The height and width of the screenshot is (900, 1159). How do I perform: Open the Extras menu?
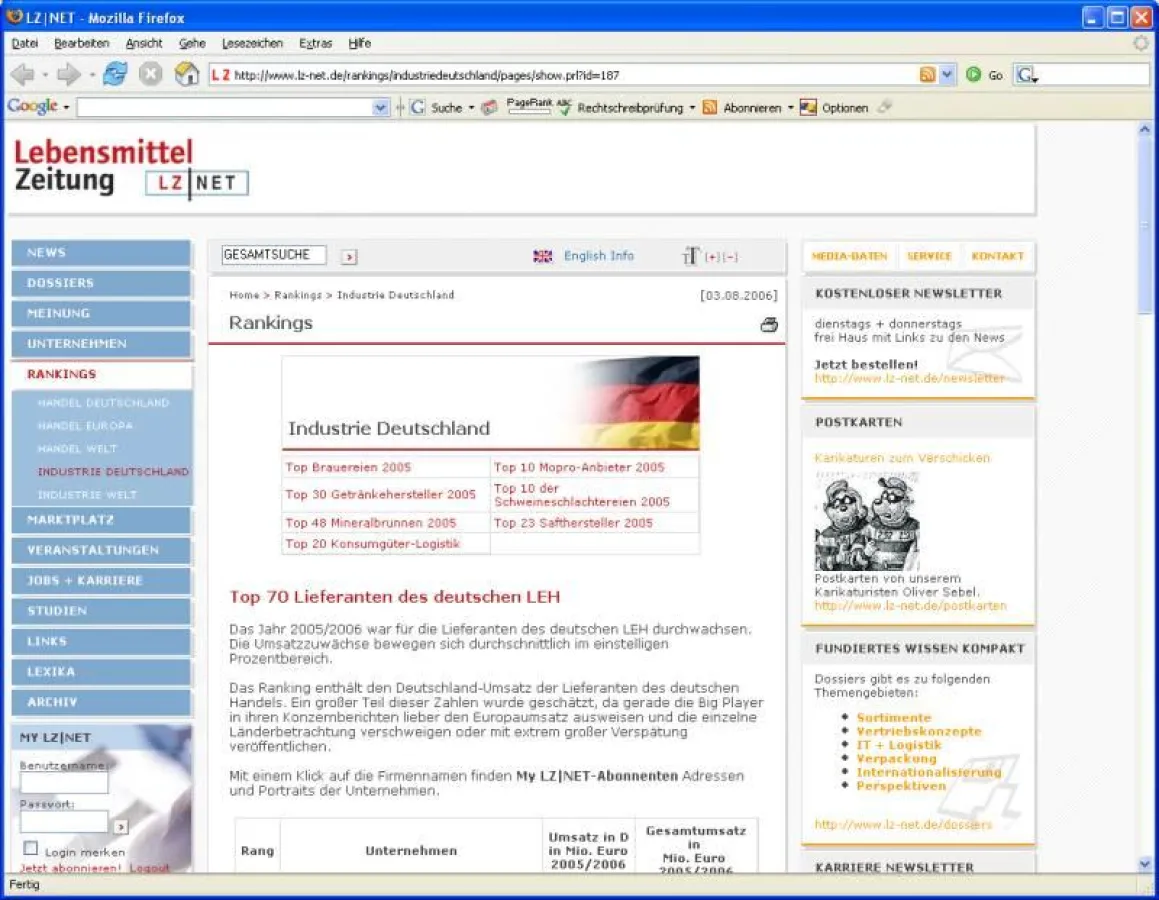(315, 43)
